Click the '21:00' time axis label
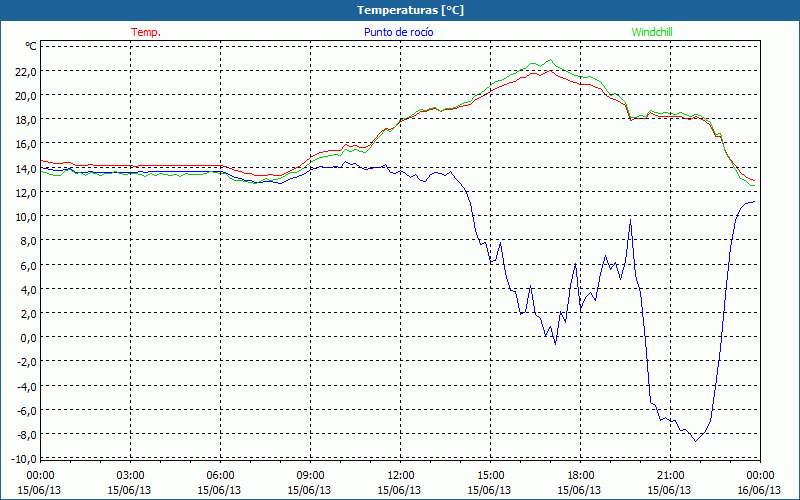The image size is (800, 500). tap(670, 476)
